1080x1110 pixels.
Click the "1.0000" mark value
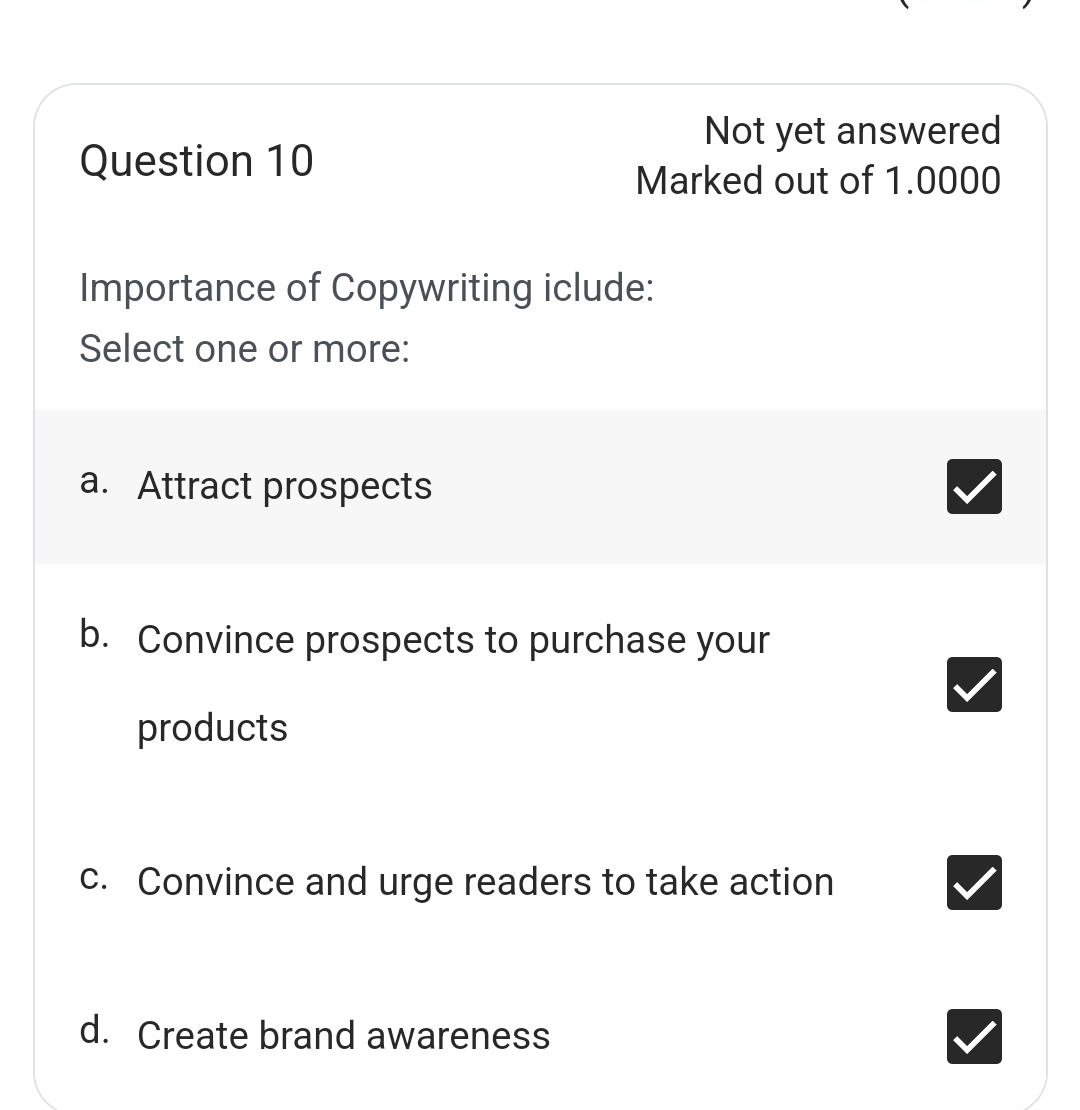(942, 181)
